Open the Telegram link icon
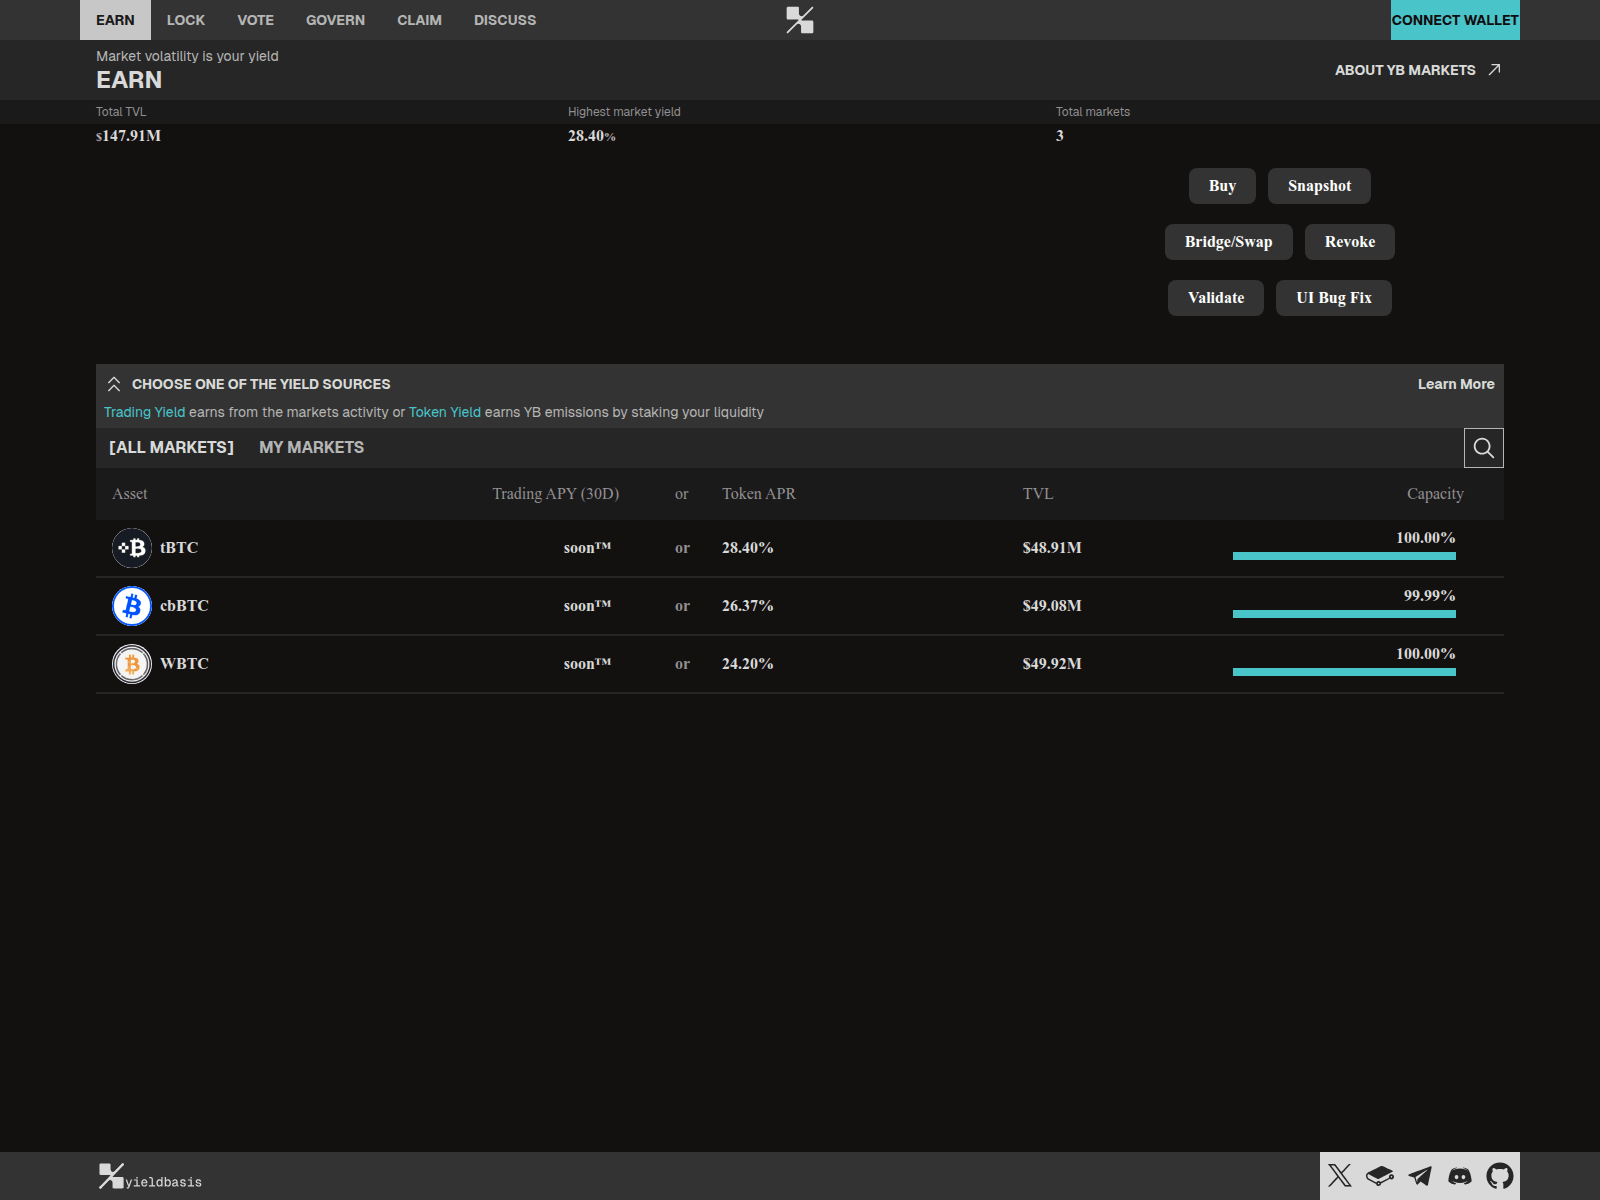 1420,1176
